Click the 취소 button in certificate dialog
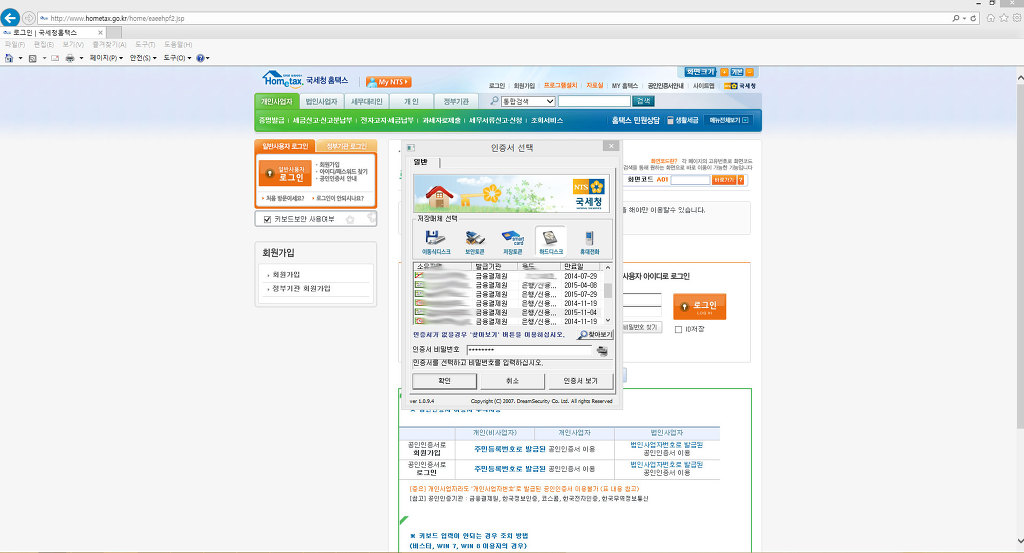The image size is (1024, 553). pyautogui.click(x=513, y=381)
